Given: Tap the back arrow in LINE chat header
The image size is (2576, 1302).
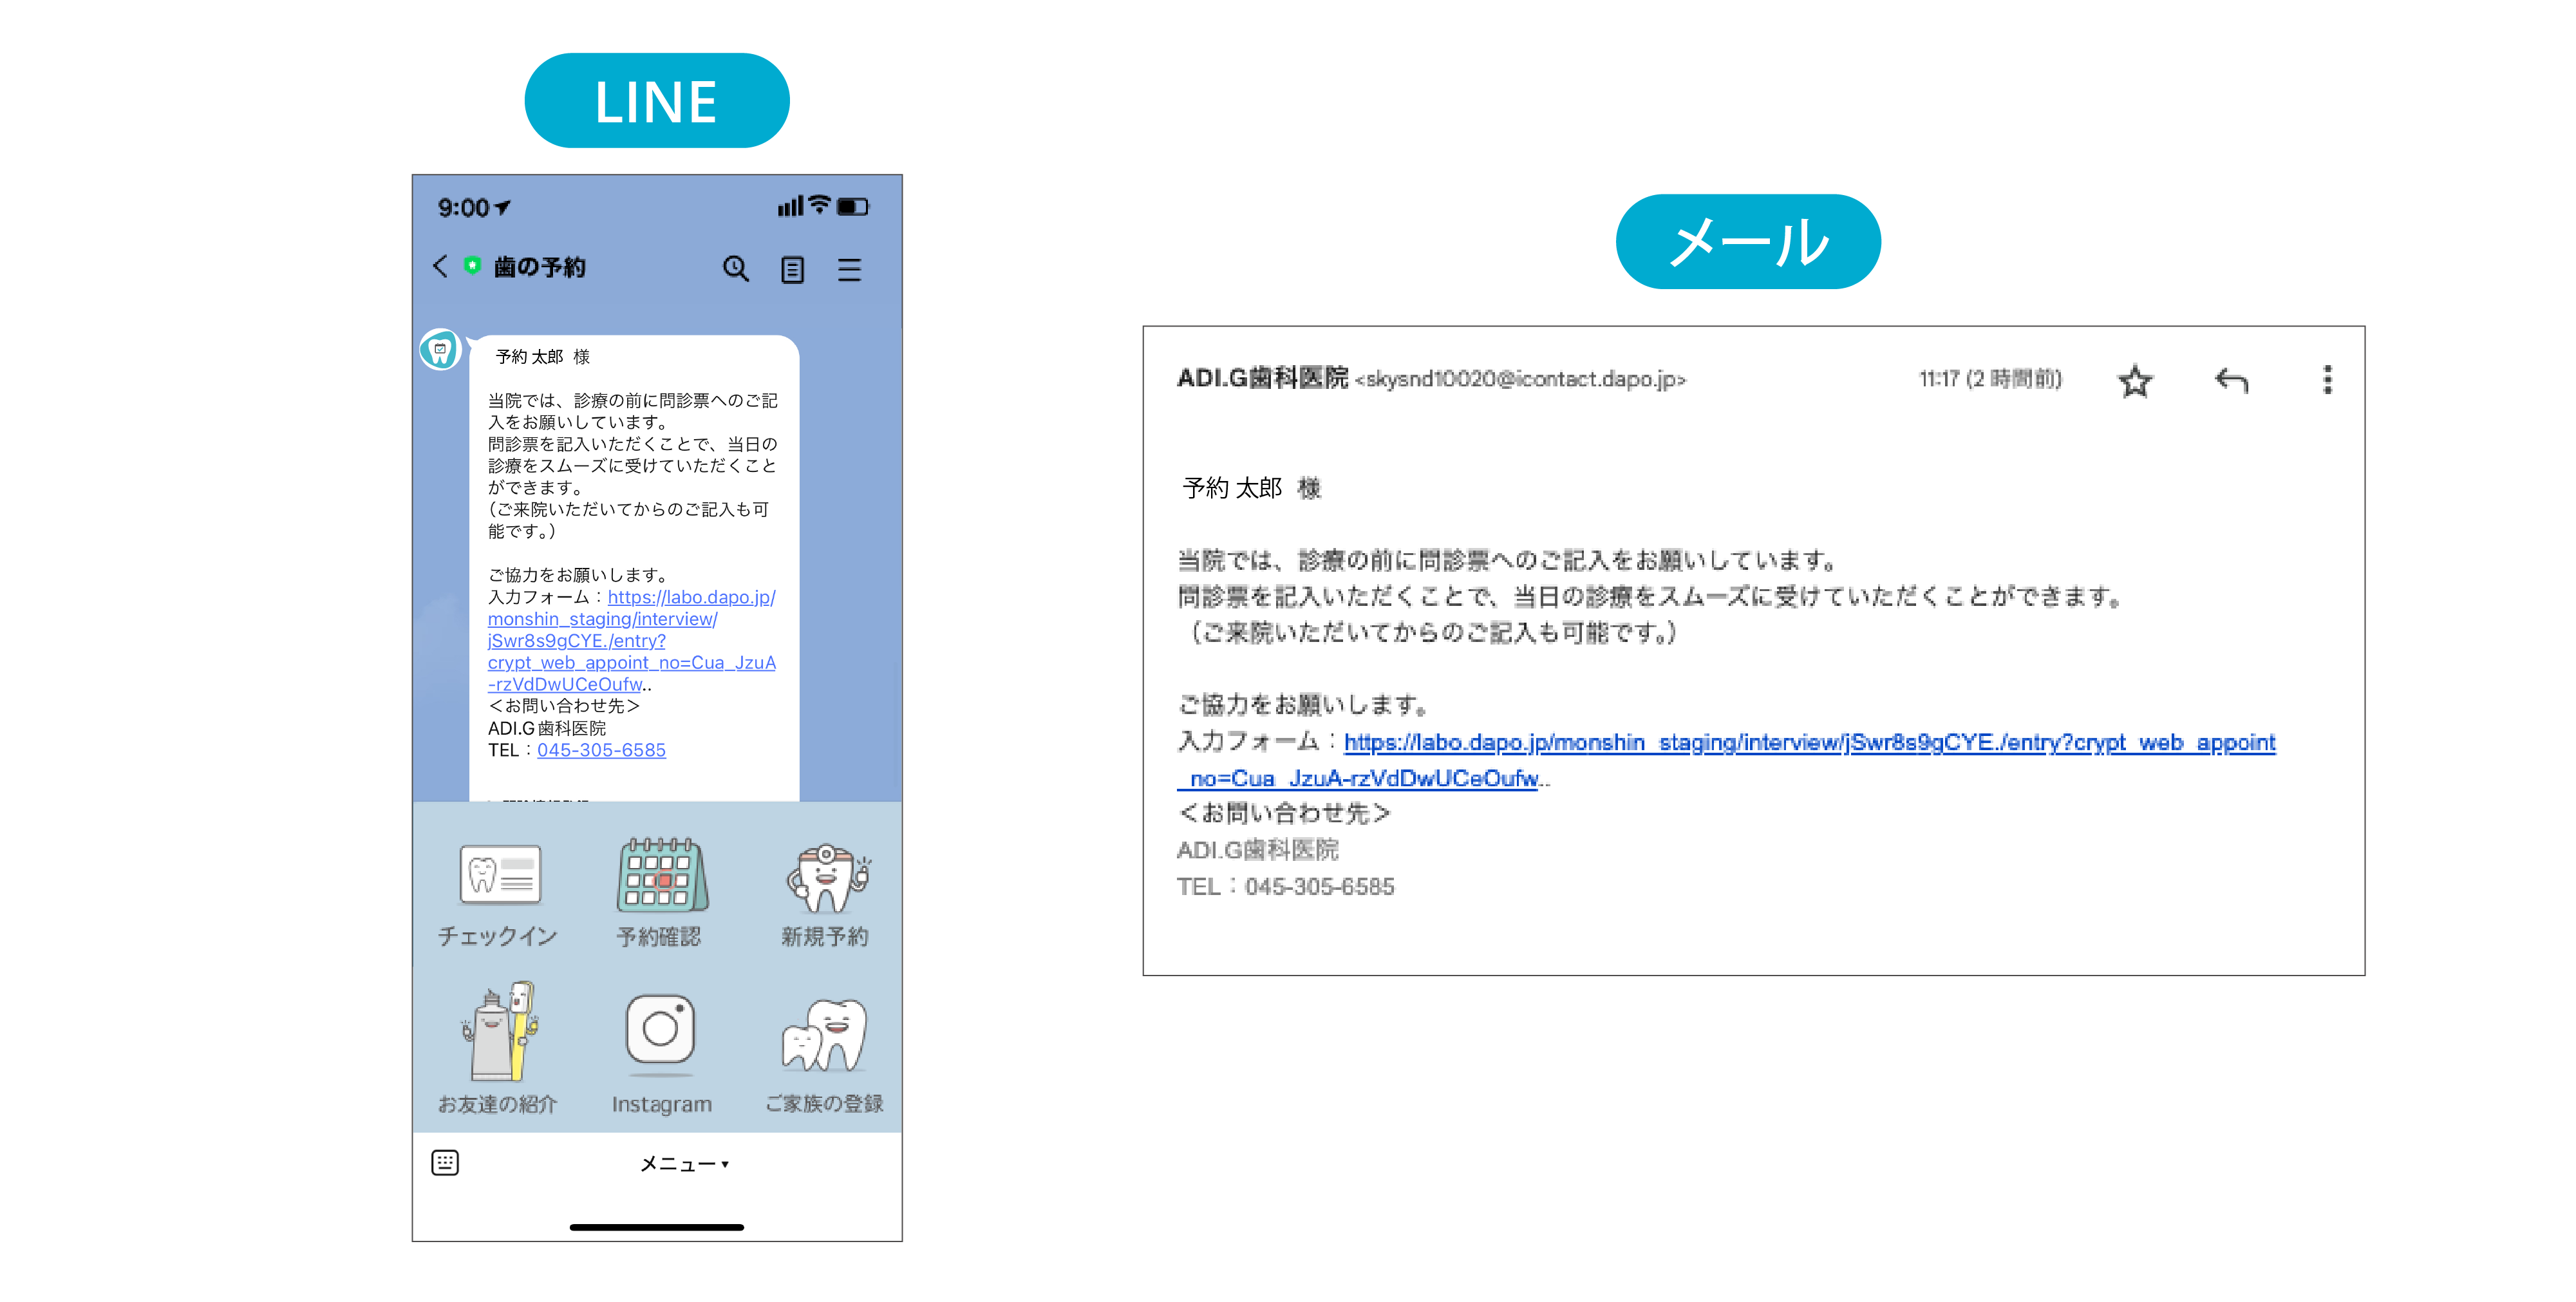Looking at the screenshot, I should point(439,266).
